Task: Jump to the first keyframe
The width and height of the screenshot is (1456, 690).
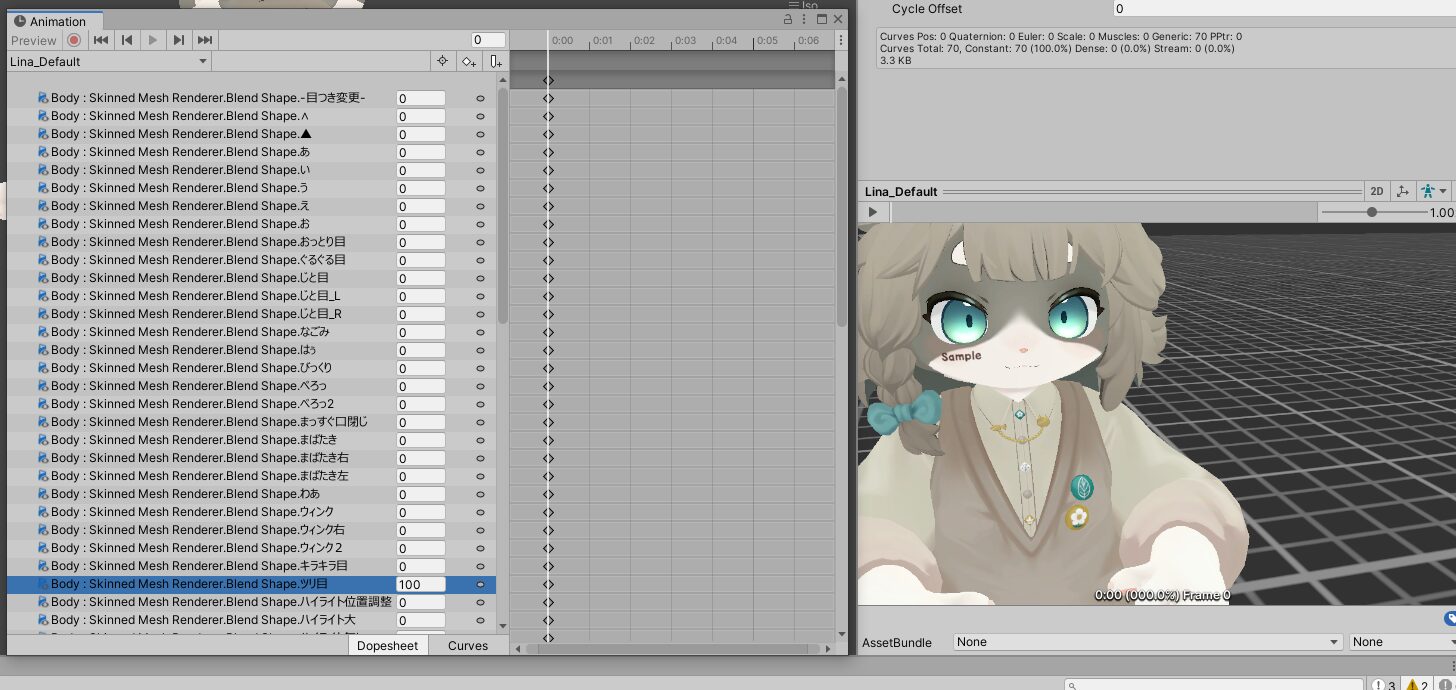Action: [x=100, y=40]
